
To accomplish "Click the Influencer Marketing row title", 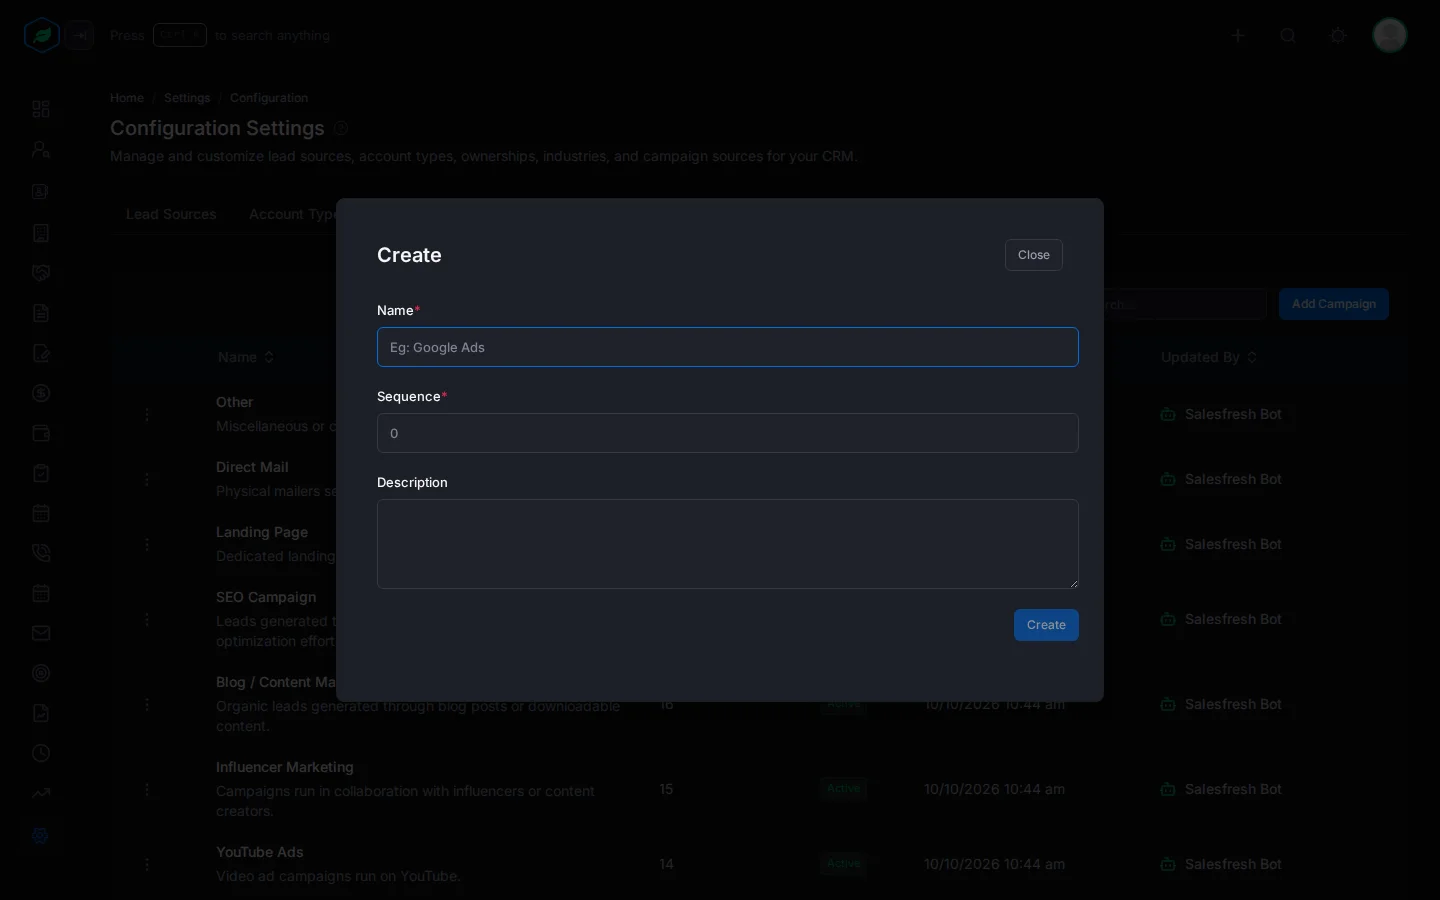I will (285, 767).
